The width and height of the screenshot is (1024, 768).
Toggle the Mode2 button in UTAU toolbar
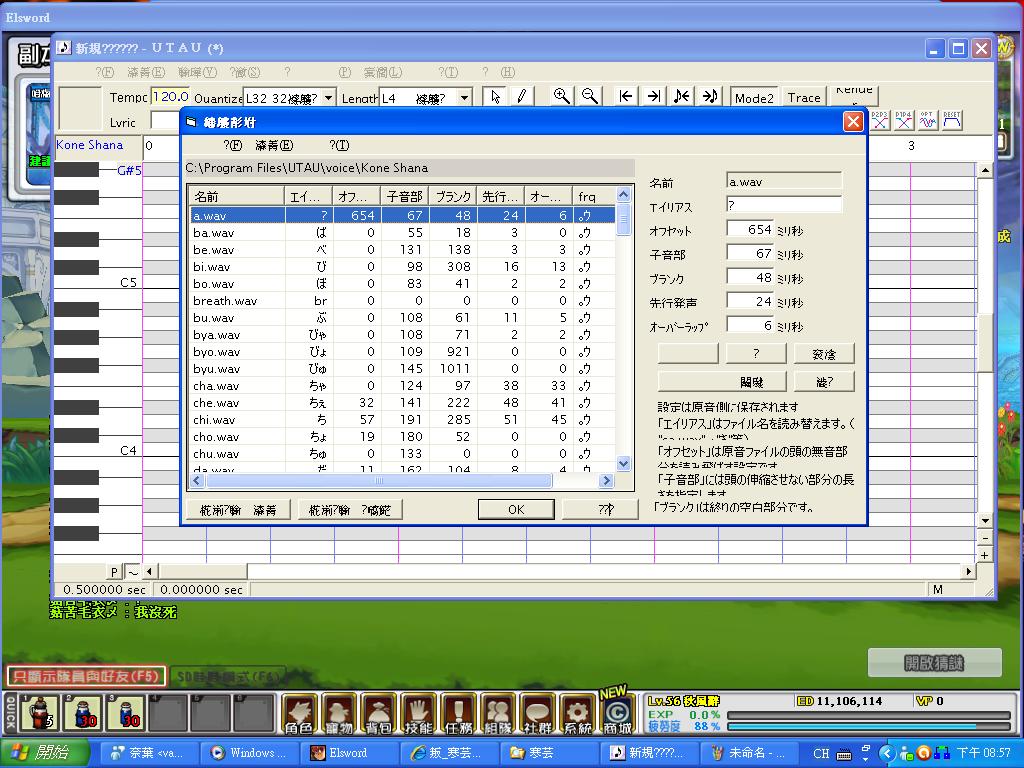click(x=754, y=97)
